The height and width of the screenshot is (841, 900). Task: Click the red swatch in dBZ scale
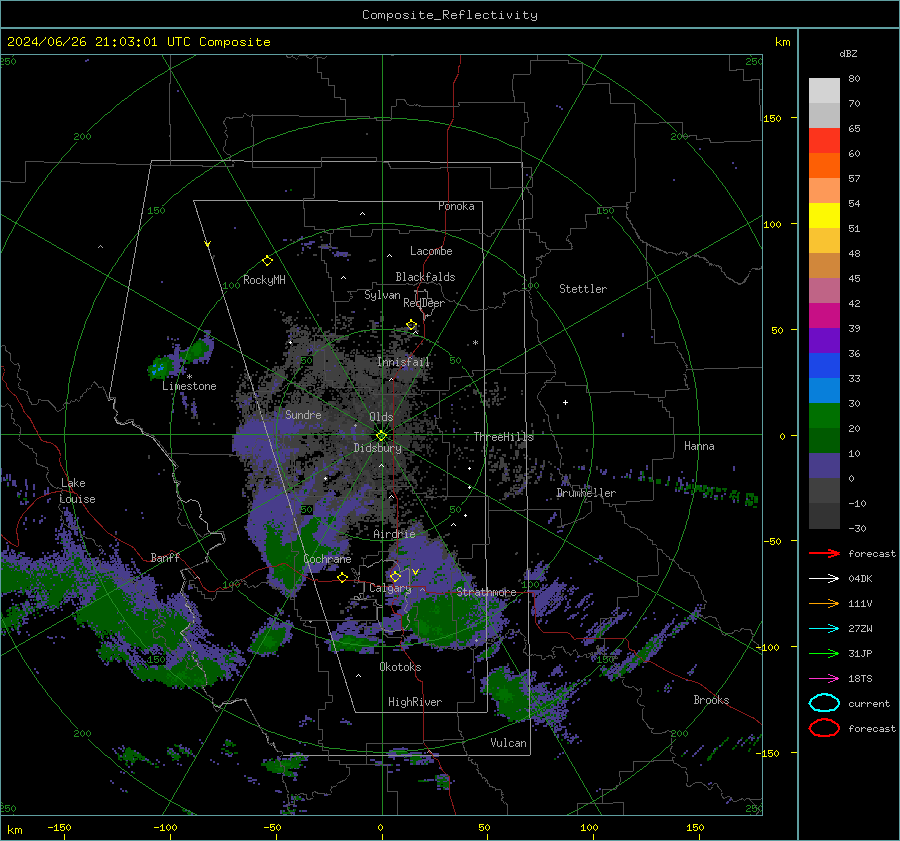coord(824,141)
